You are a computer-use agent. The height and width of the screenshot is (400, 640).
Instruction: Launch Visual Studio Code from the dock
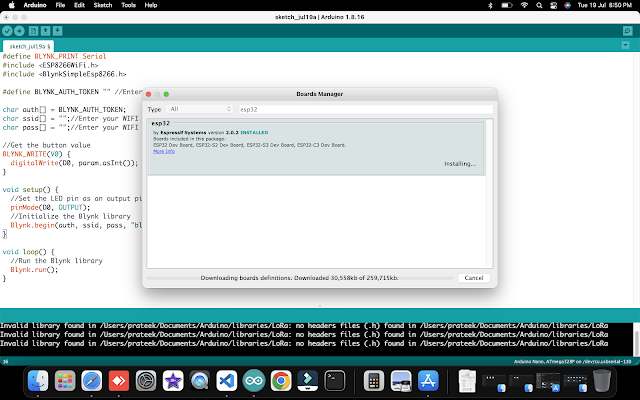coord(225,380)
